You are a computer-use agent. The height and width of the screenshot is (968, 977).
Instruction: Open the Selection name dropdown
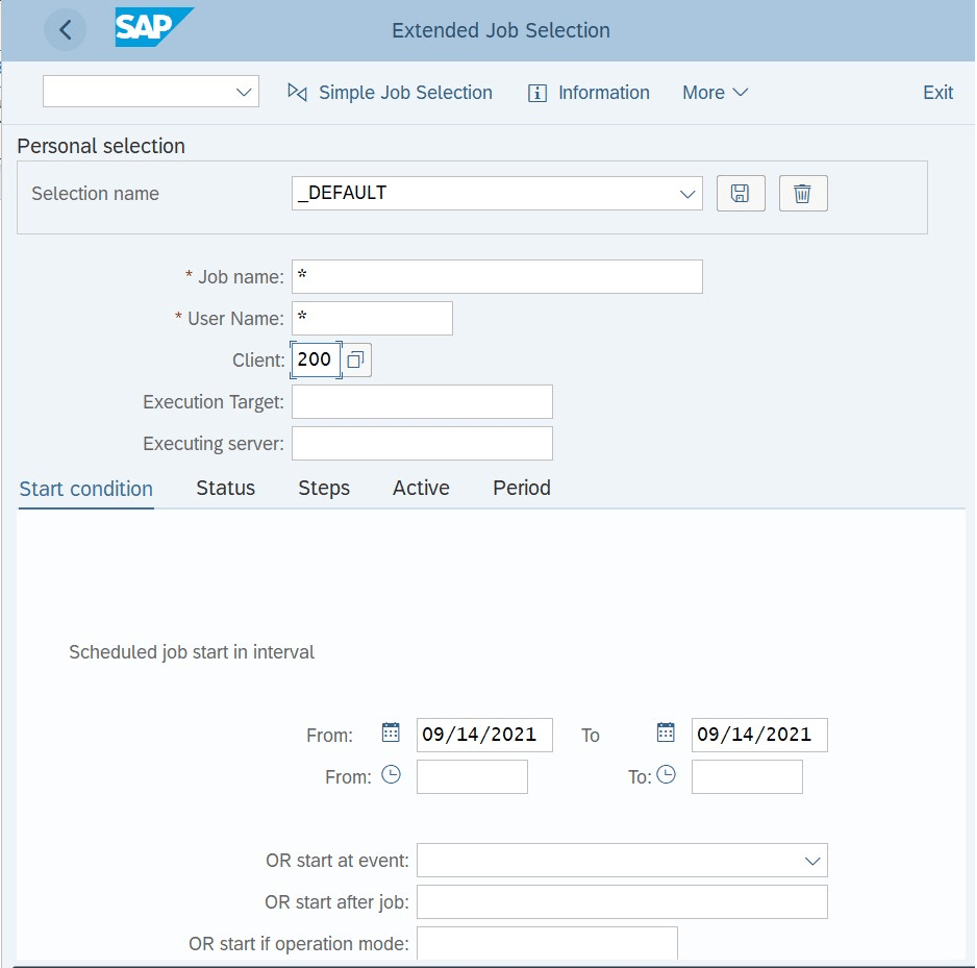(690, 193)
